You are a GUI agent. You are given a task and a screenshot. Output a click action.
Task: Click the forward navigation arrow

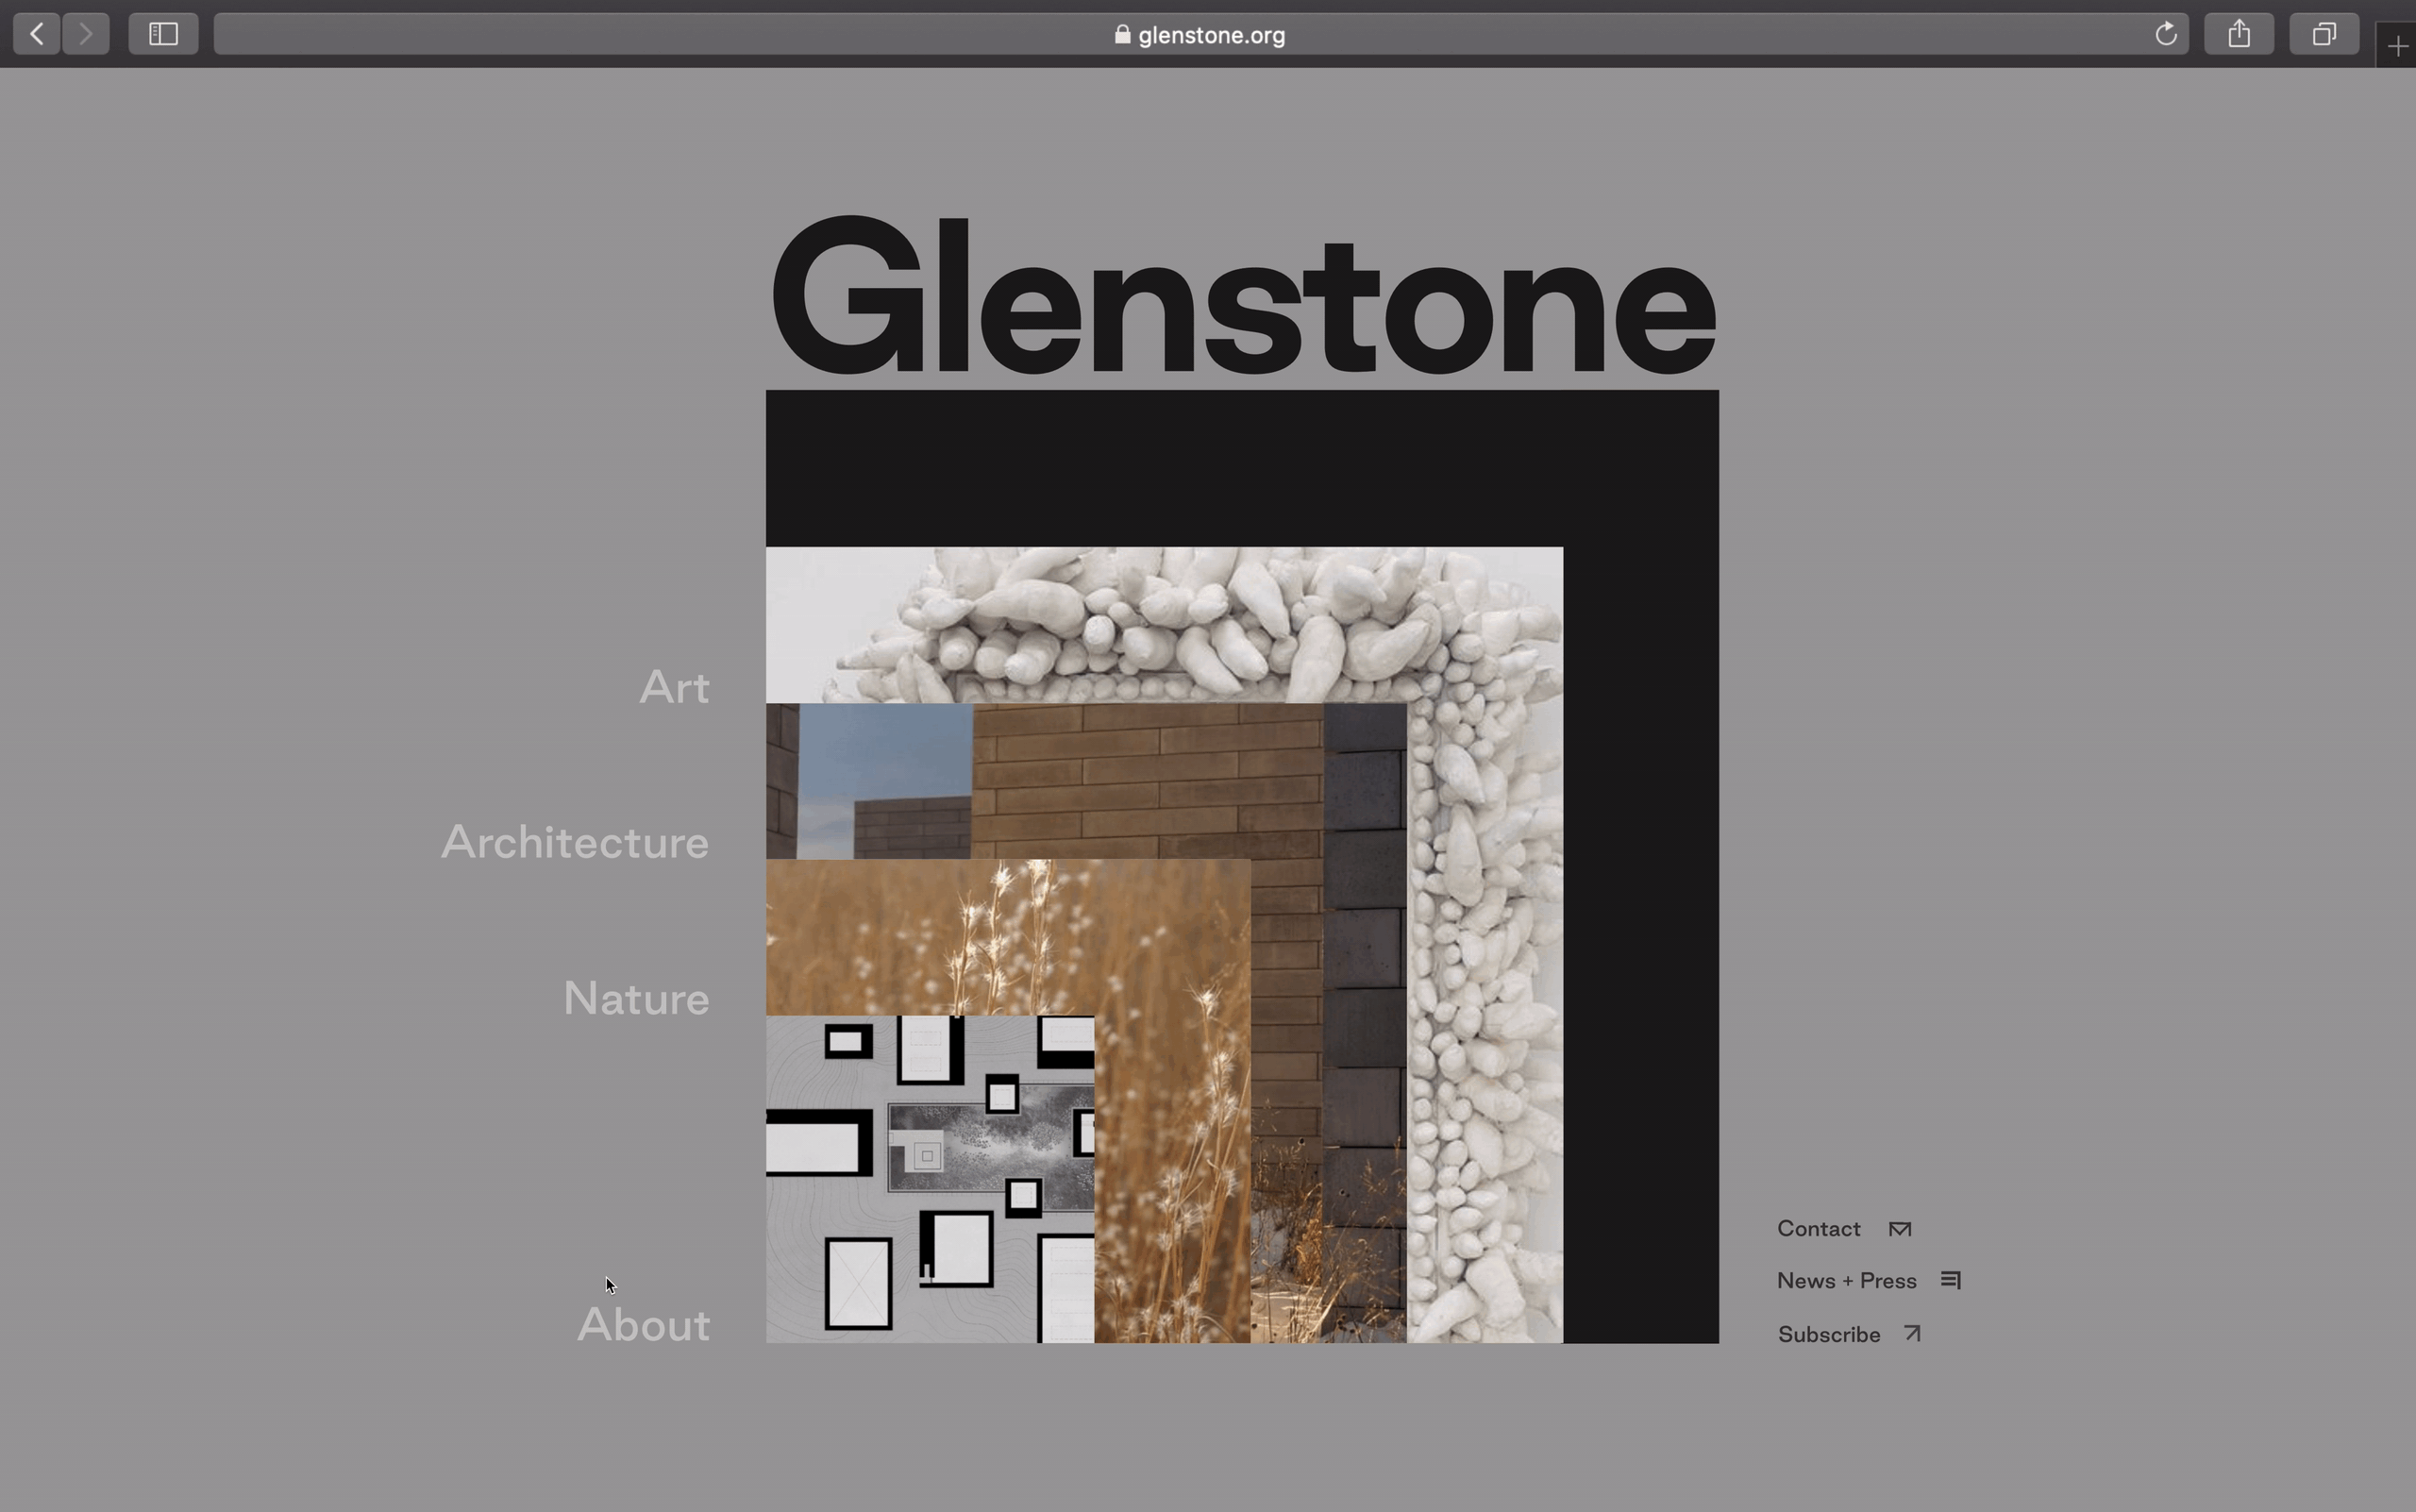(86, 34)
